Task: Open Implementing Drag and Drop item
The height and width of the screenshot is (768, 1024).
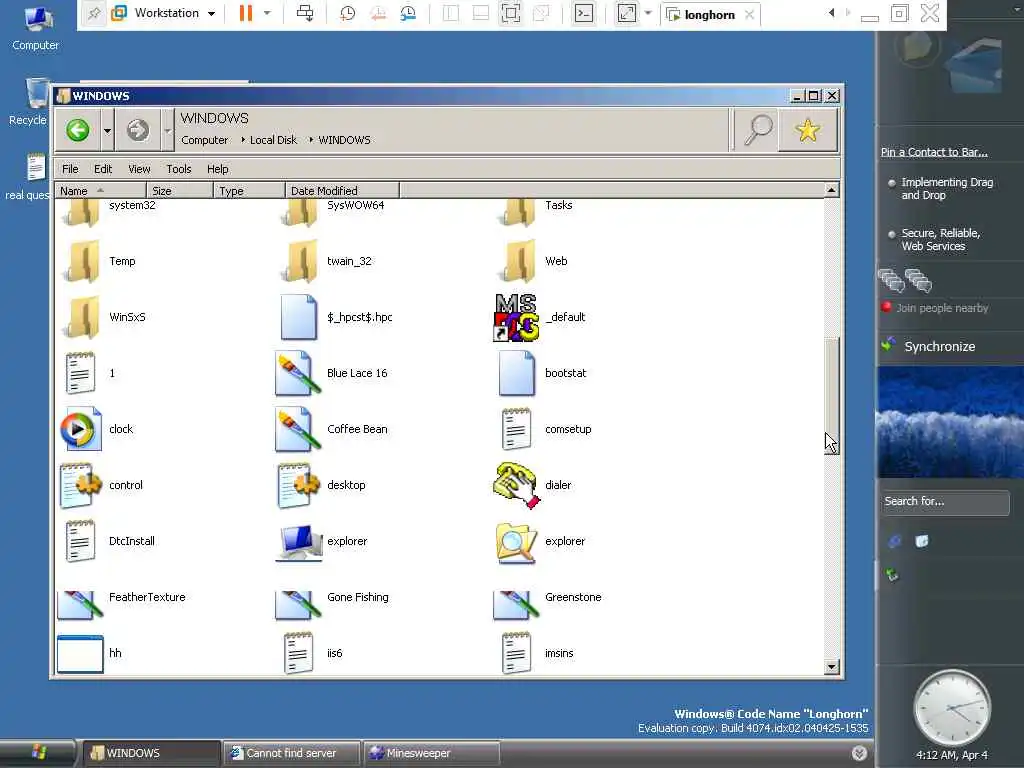Action: (947, 189)
